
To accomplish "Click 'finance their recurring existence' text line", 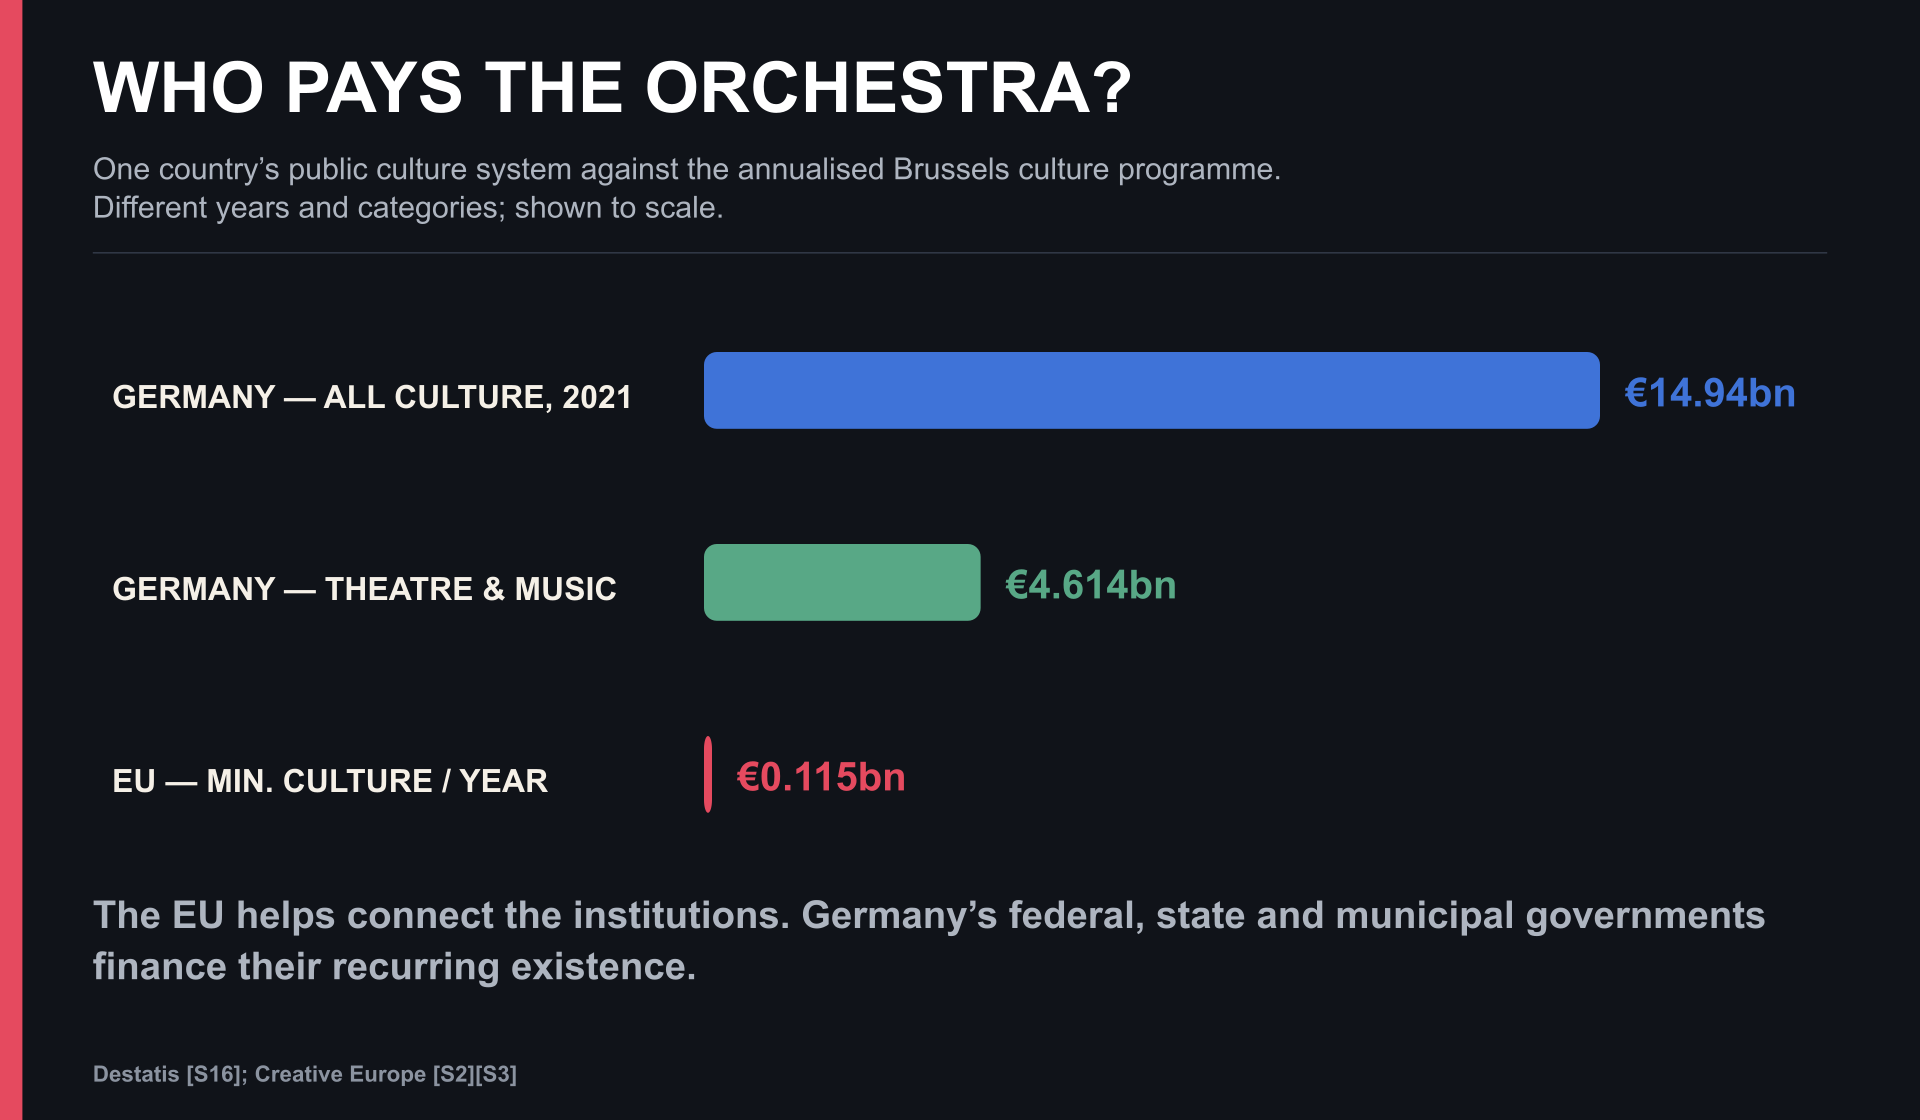I will [x=394, y=967].
